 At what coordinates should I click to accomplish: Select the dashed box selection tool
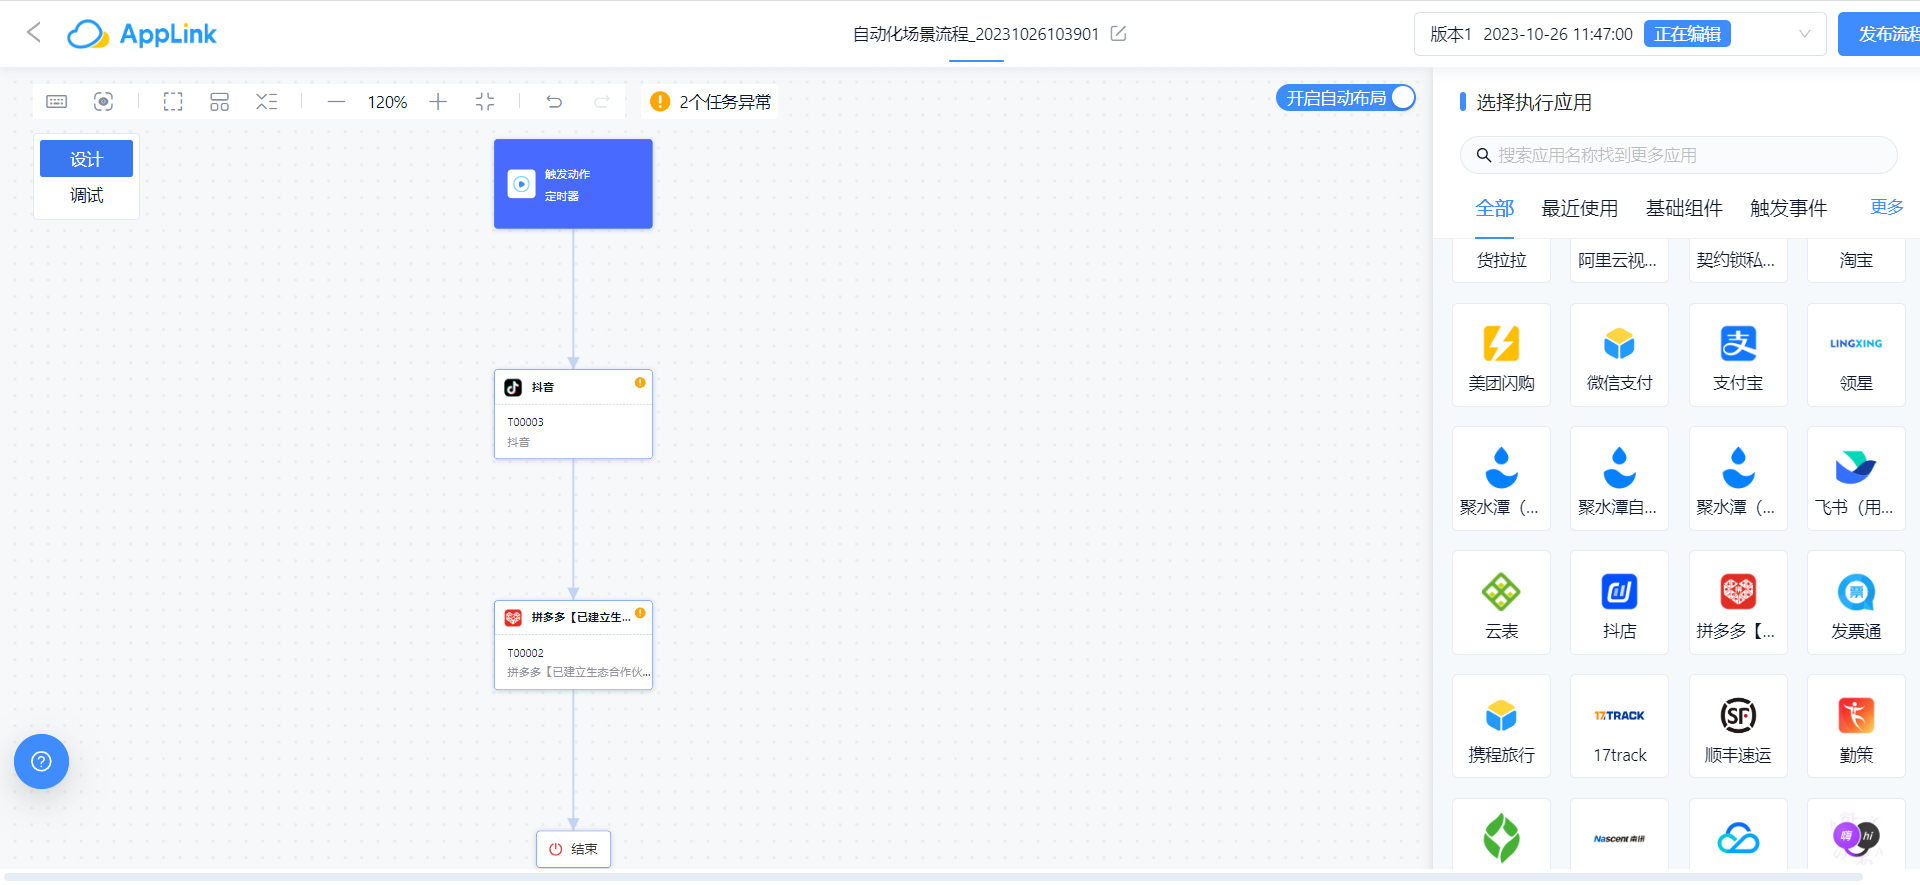click(x=173, y=102)
